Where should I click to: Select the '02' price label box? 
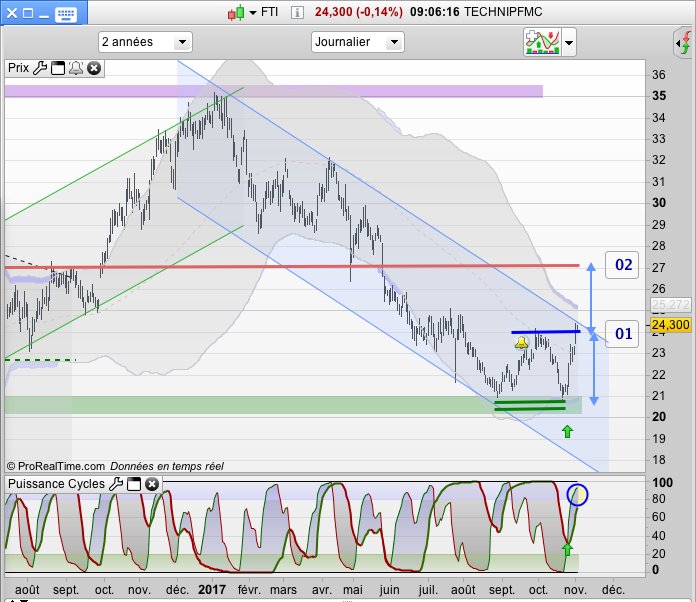(622, 265)
